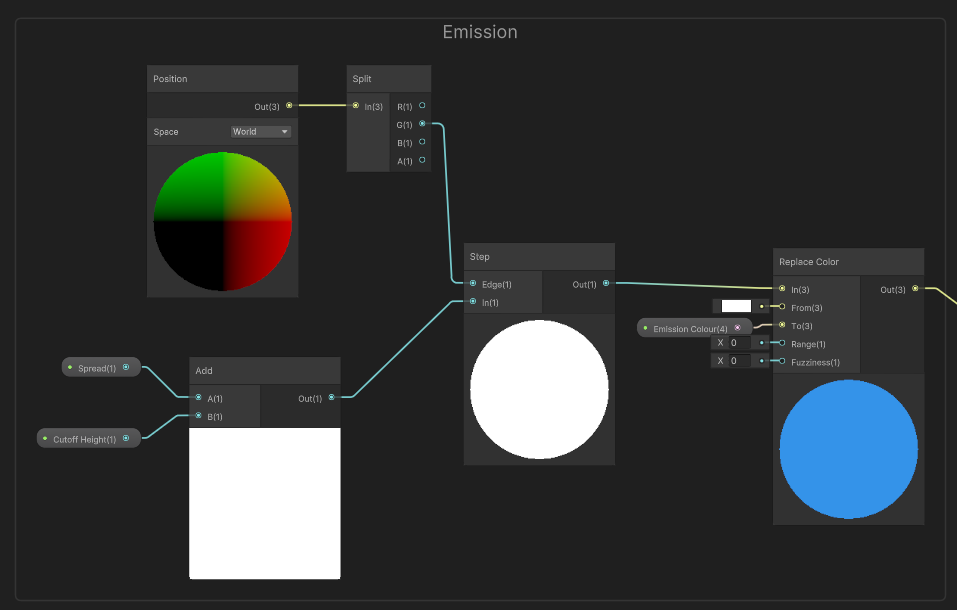Click the In(3) input port on Replace Color
957x610 pixels.
(780, 289)
